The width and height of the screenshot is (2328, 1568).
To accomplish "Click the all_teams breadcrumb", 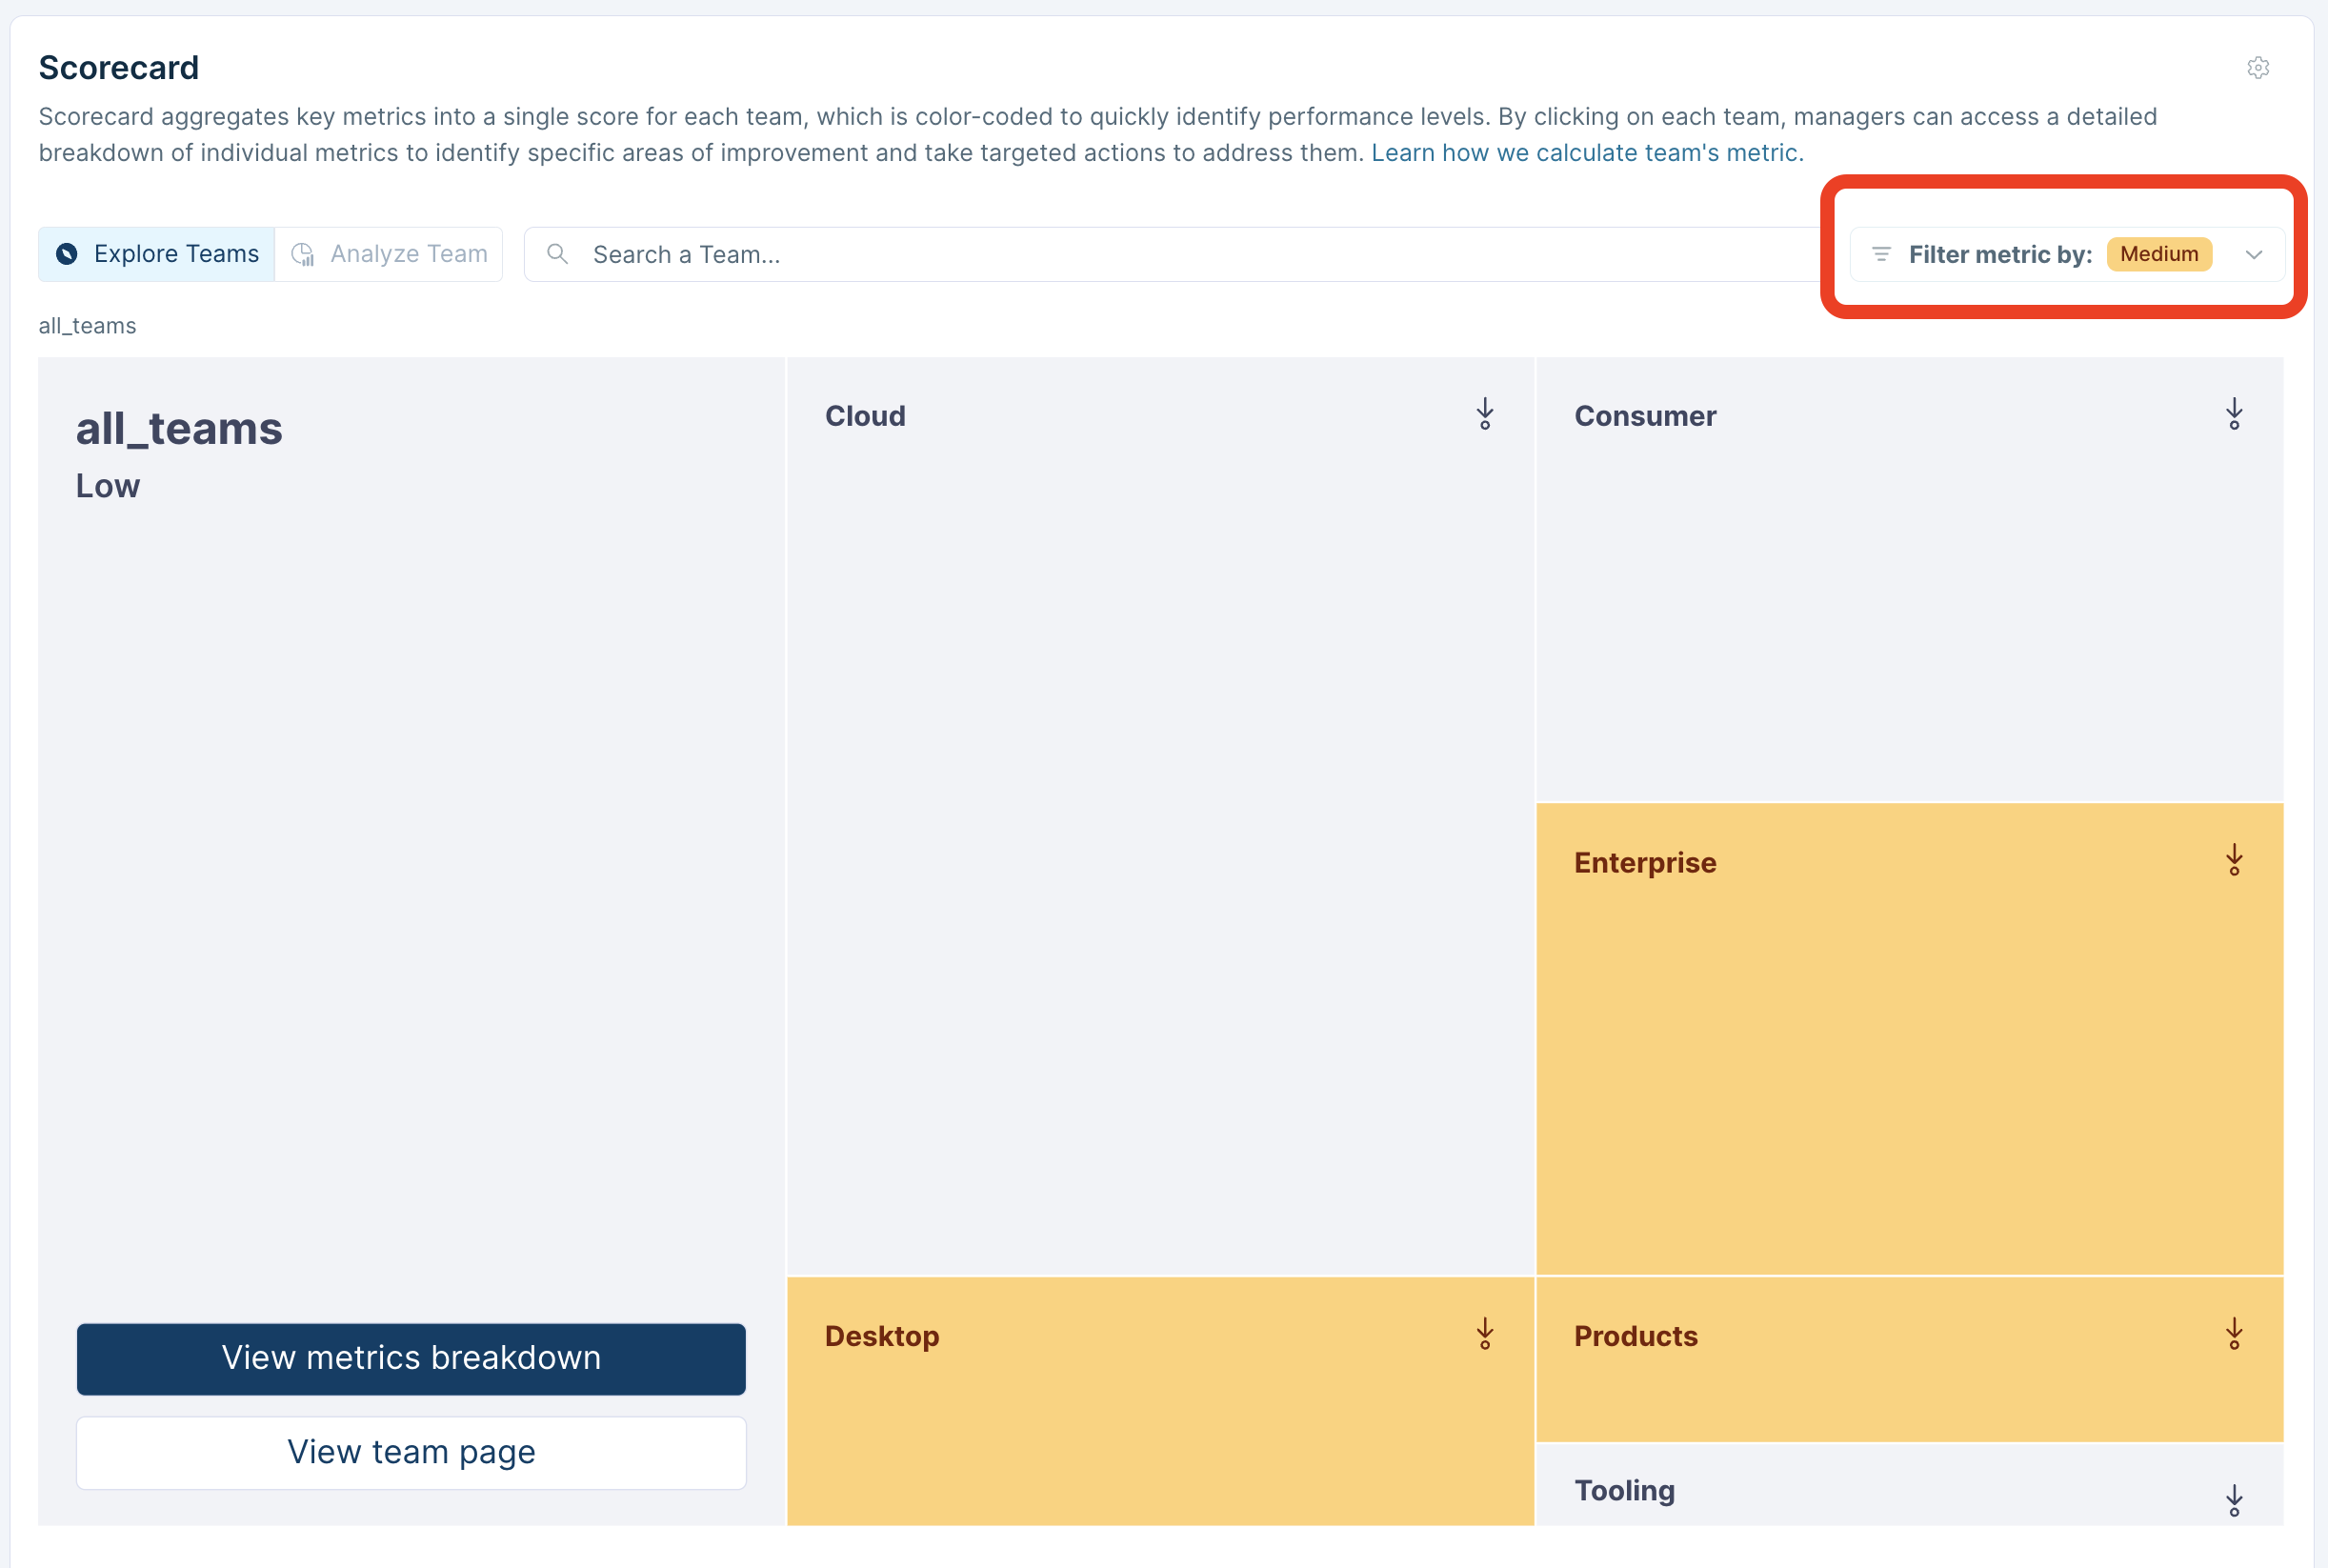I will pos(87,326).
